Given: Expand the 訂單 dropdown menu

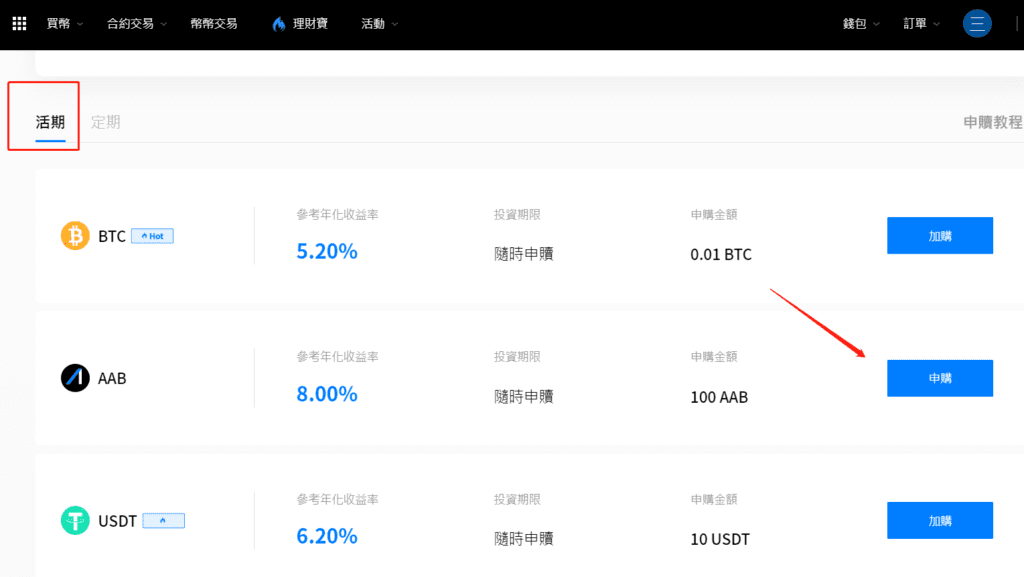Looking at the screenshot, I should point(921,23).
